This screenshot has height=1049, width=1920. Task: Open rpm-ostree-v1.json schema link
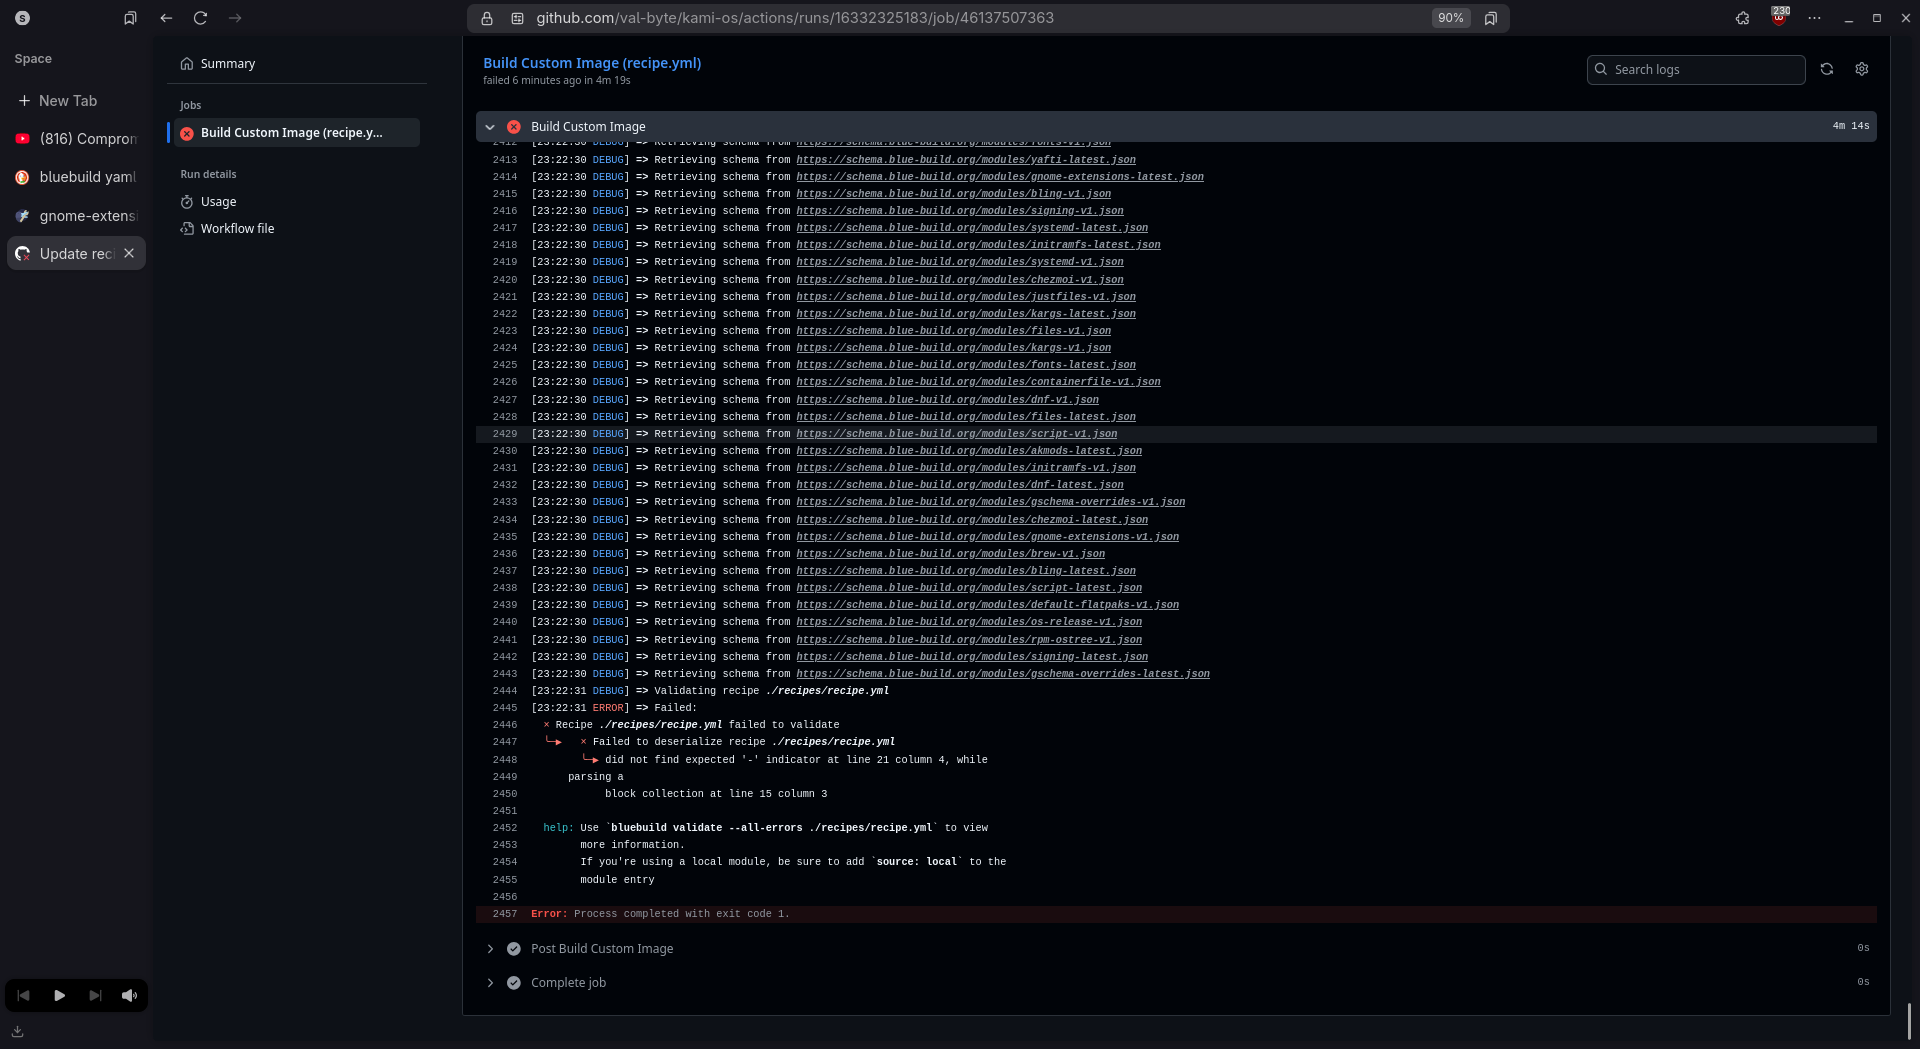pyautogui.click(x=969, y=640)
